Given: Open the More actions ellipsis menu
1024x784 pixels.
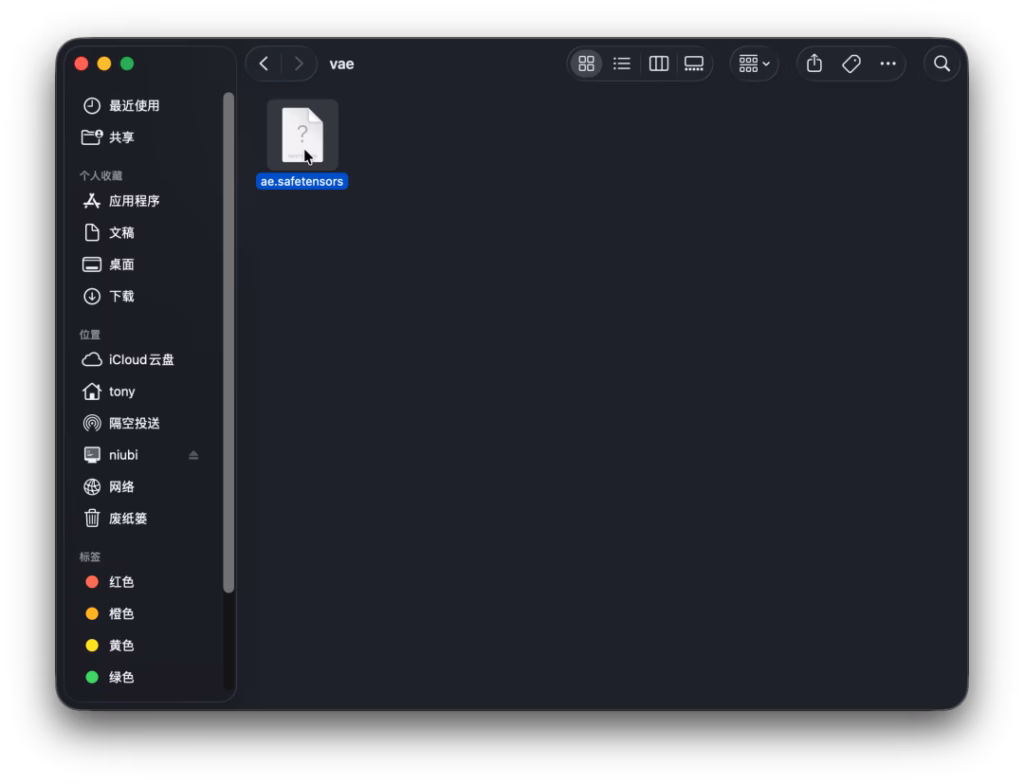Looking at the screenshot, I should click(888, 64).
